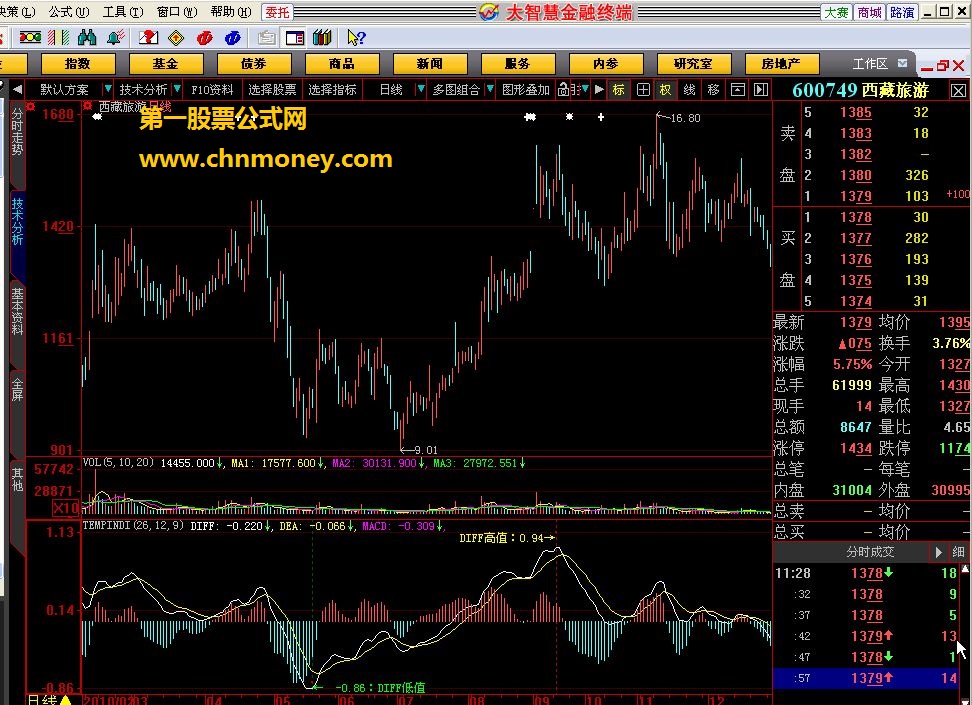
Task: Open the 路演 link button
Action: click(x=903, y=12)
